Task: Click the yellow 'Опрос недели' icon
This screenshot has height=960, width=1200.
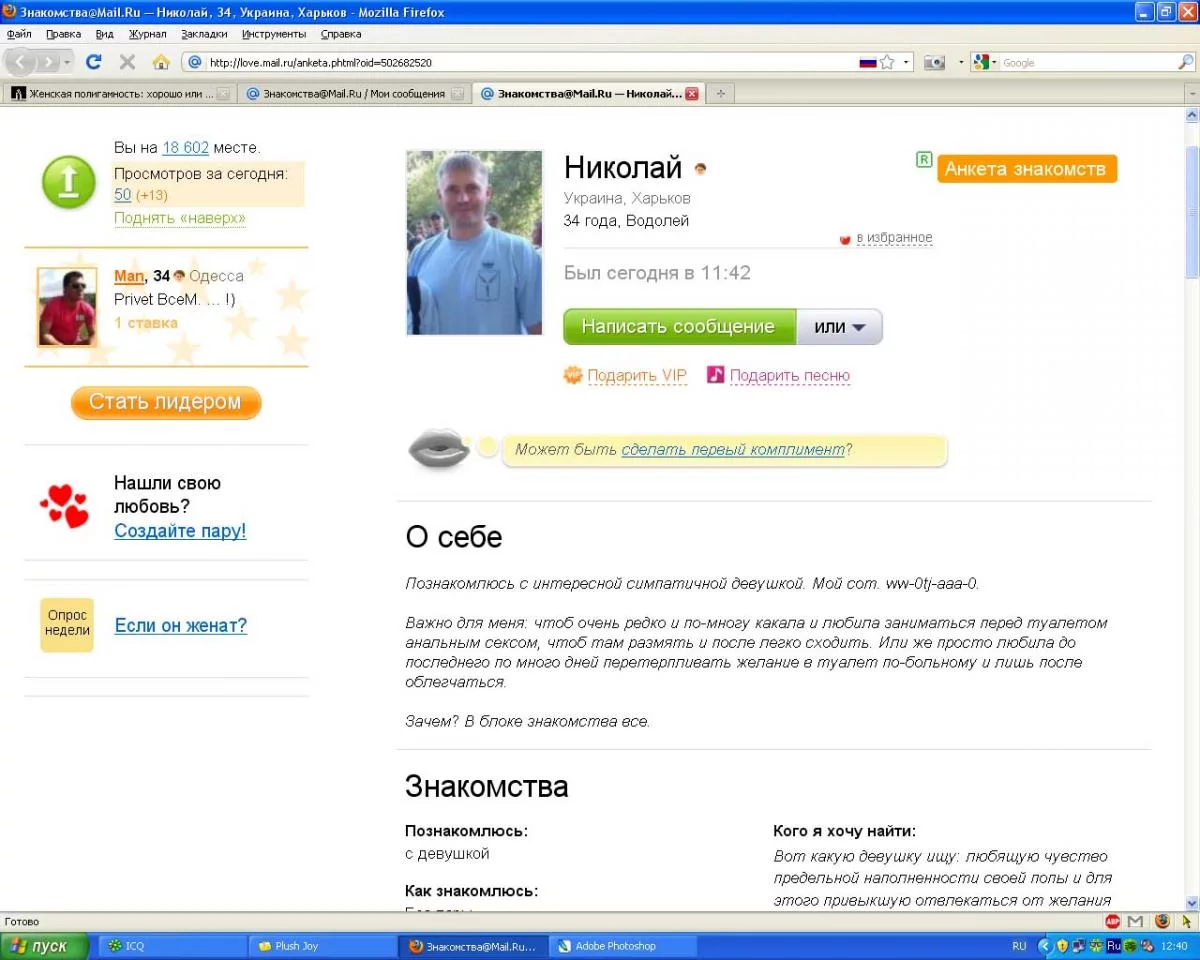Action: pos(67,625)
